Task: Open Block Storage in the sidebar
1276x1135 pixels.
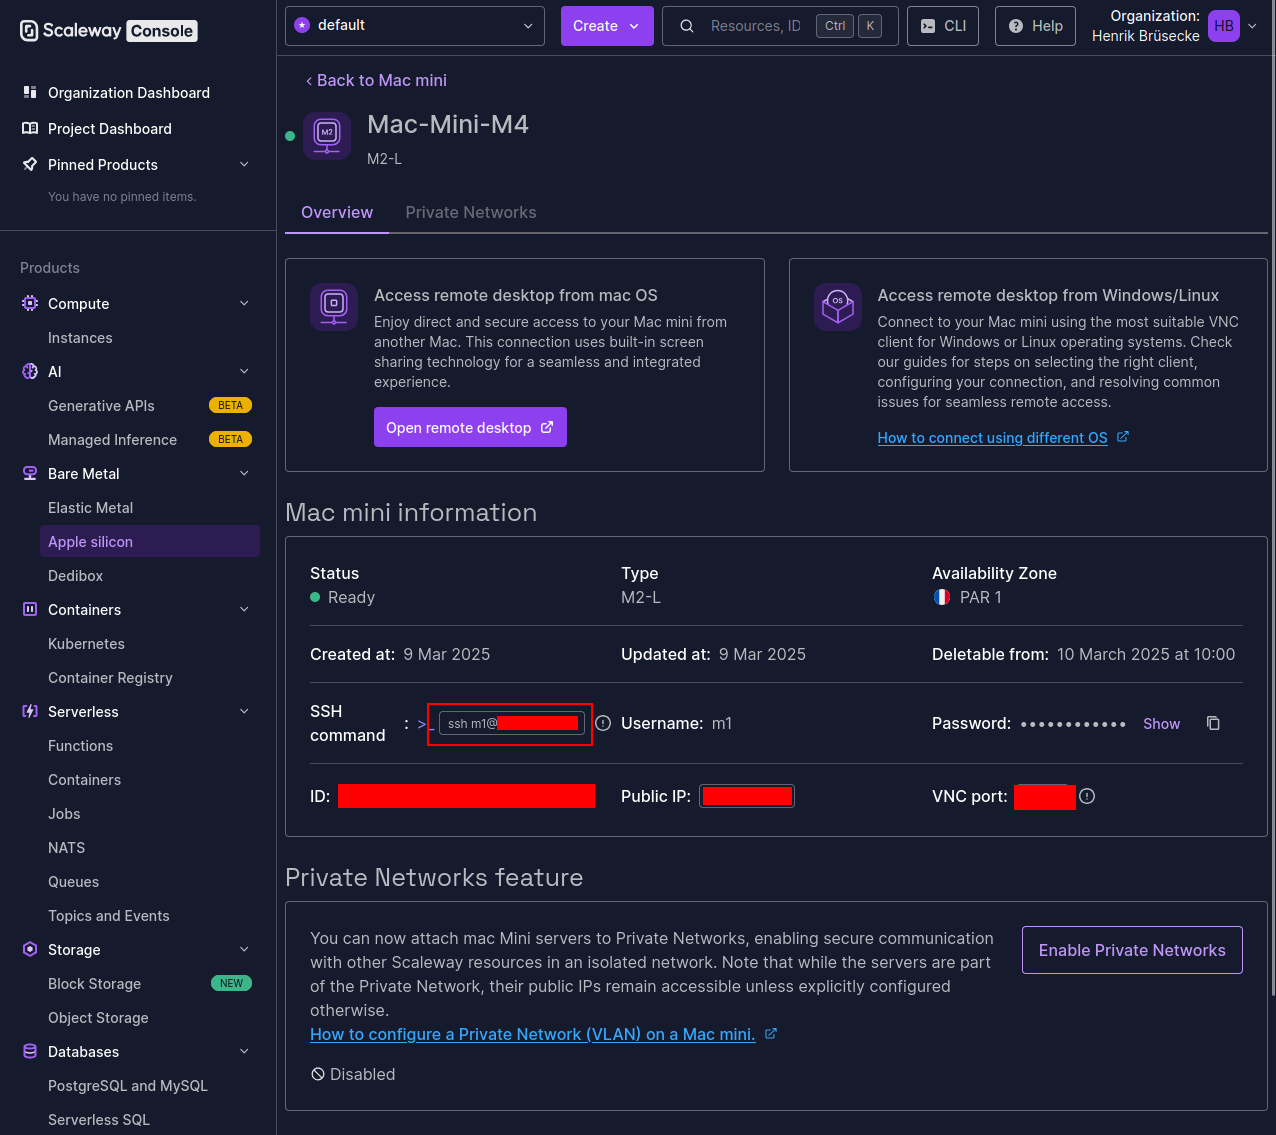Action: tap(94, 984)
